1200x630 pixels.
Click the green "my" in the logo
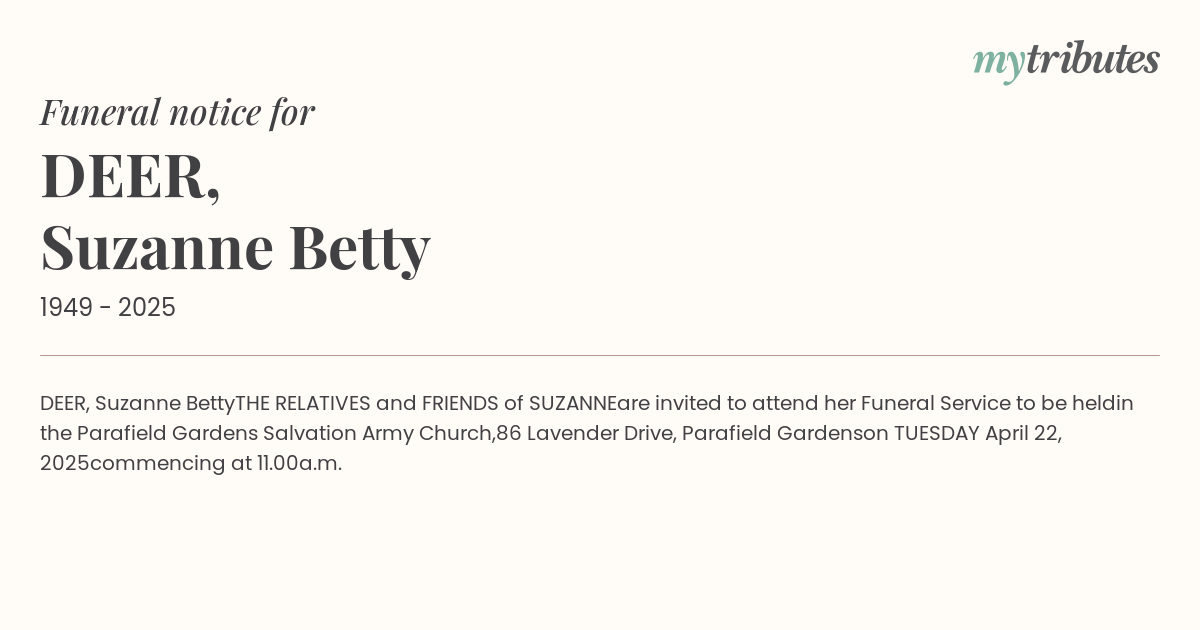click(x=998, y=64)
